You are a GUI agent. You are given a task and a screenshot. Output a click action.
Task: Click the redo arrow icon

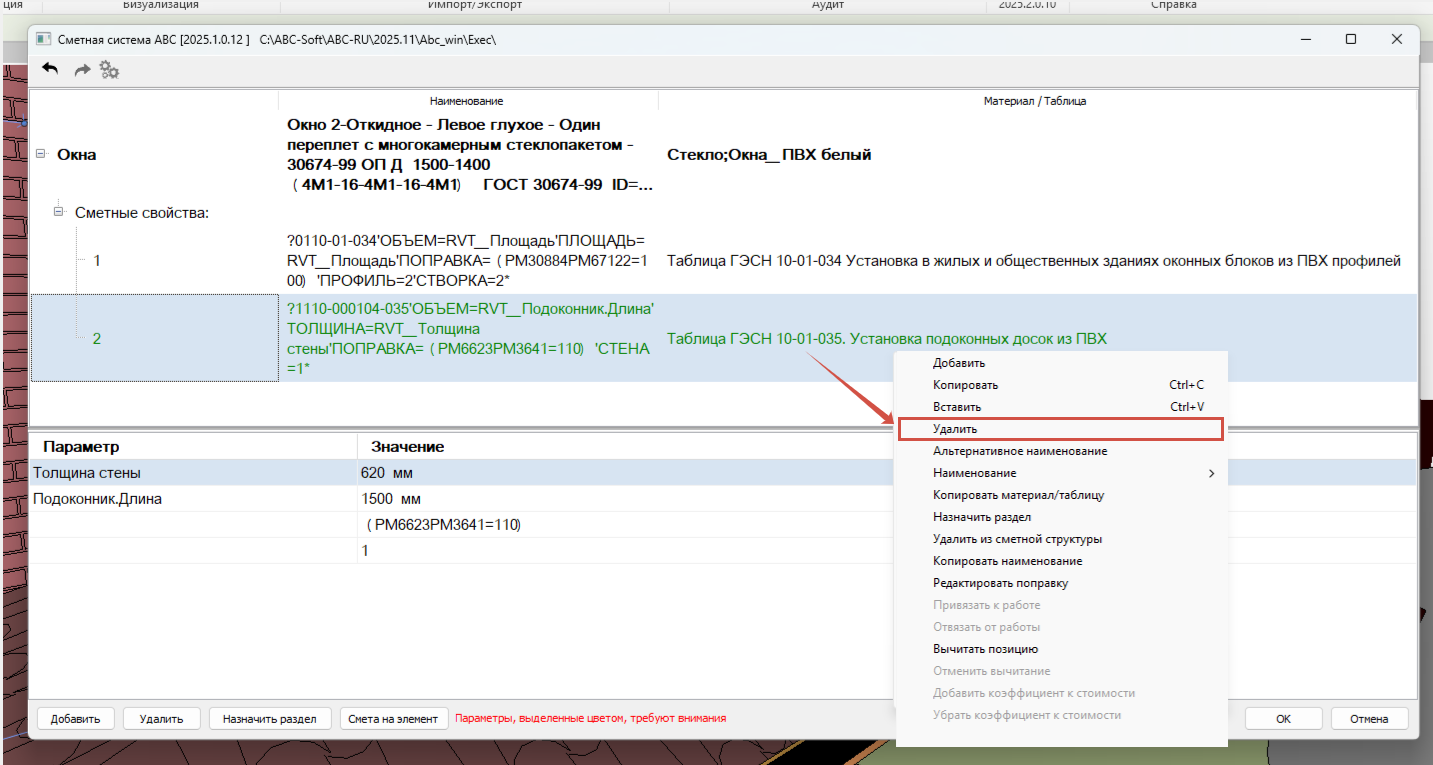point(83,70)
